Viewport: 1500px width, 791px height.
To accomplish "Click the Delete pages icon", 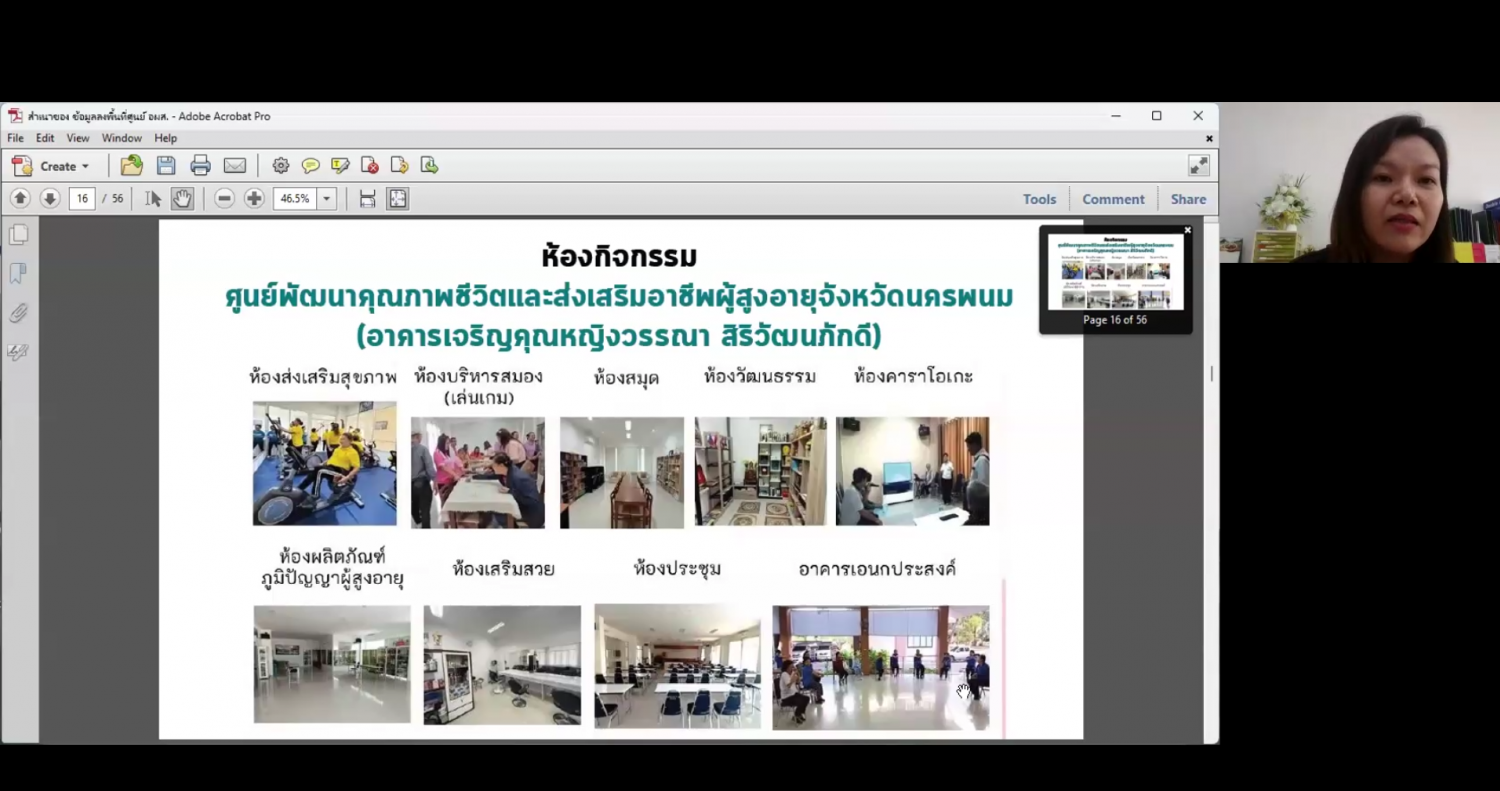I will (370, 166).
